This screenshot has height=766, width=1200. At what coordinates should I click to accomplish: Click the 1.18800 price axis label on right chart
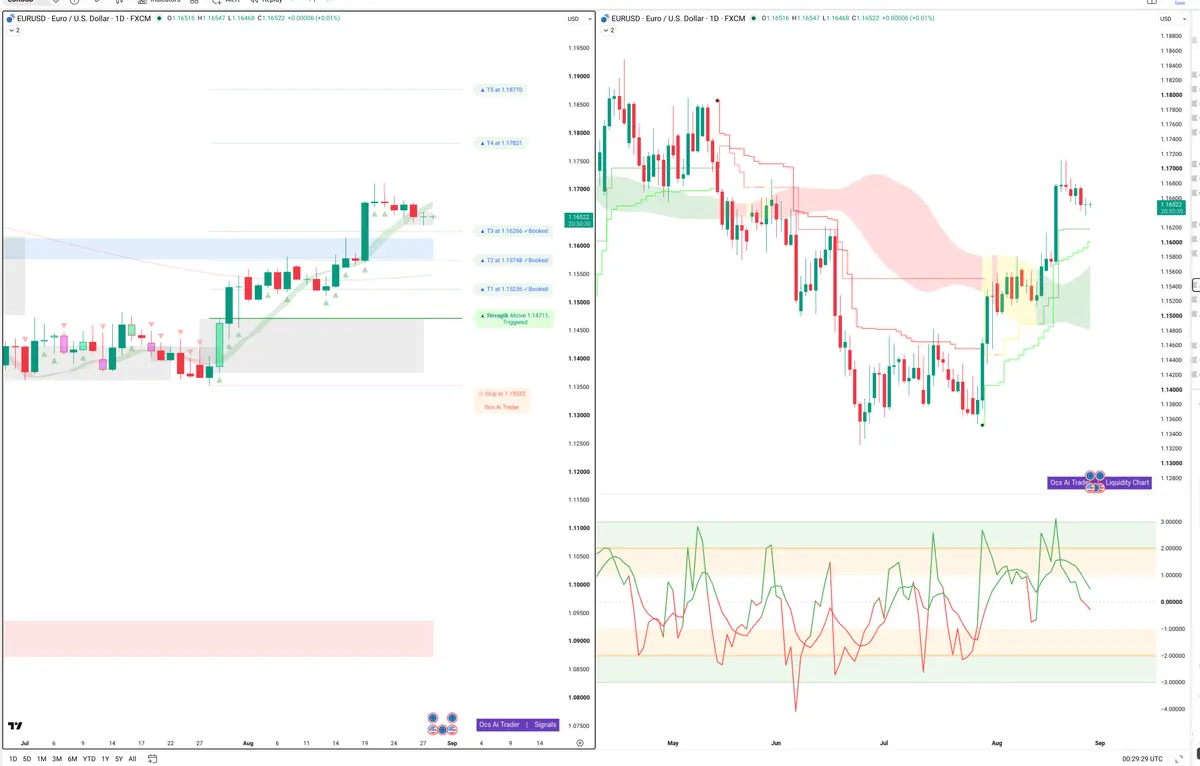(x=1170, y=36)
